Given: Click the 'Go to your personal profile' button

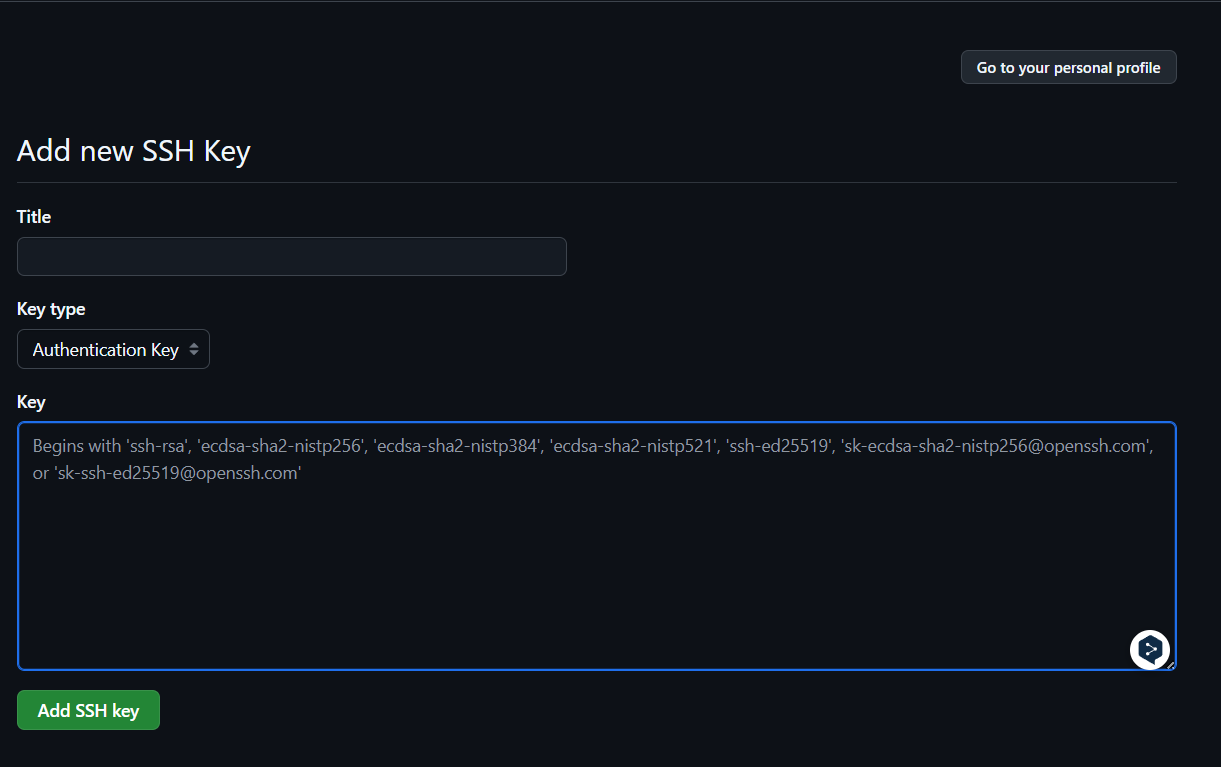Looking at the screenshot, I should pyautogui.click(x=1068, y=68).
